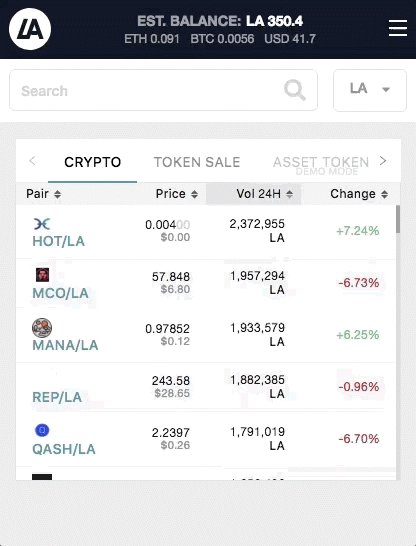The image size is (416, 546).
Task: Open the MANA/LA trading pair
Action: (x=65, y=345)
